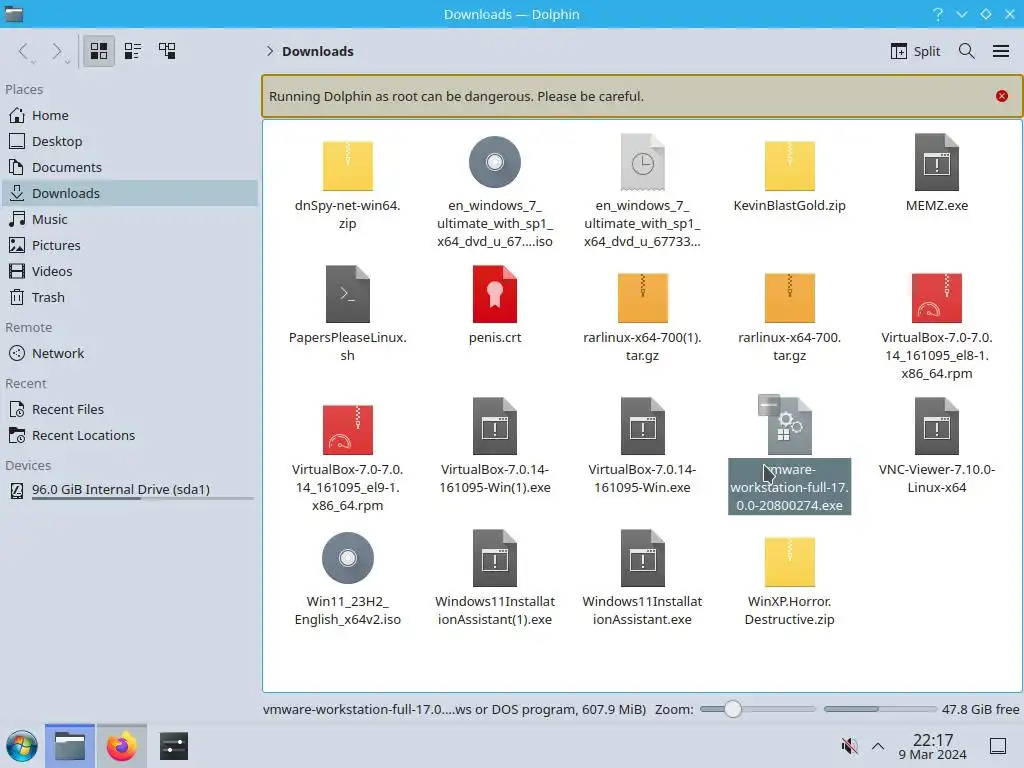The image size is (1024, 768).
Task: Click the vmware-workstation status bar text
Action: click(455, 709)
